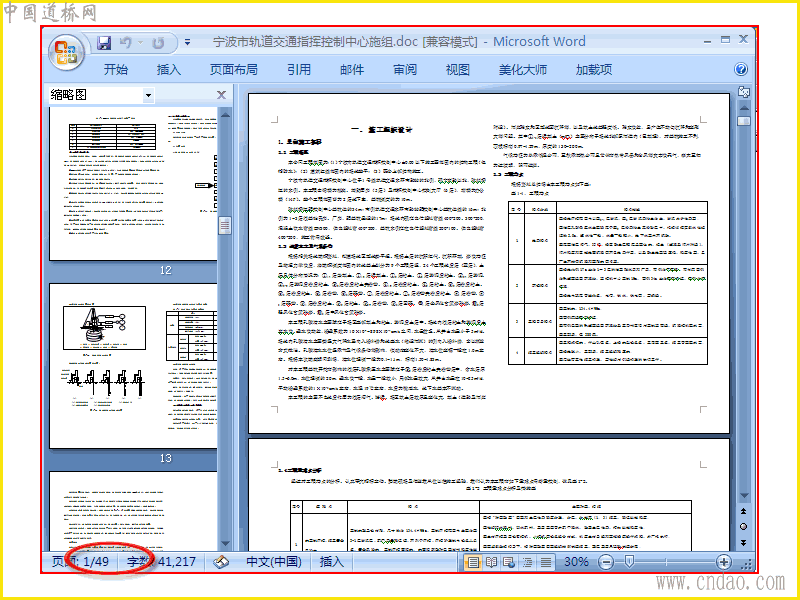
Task: Click the zoom slider handle
Action: click(x=629, y=562)
